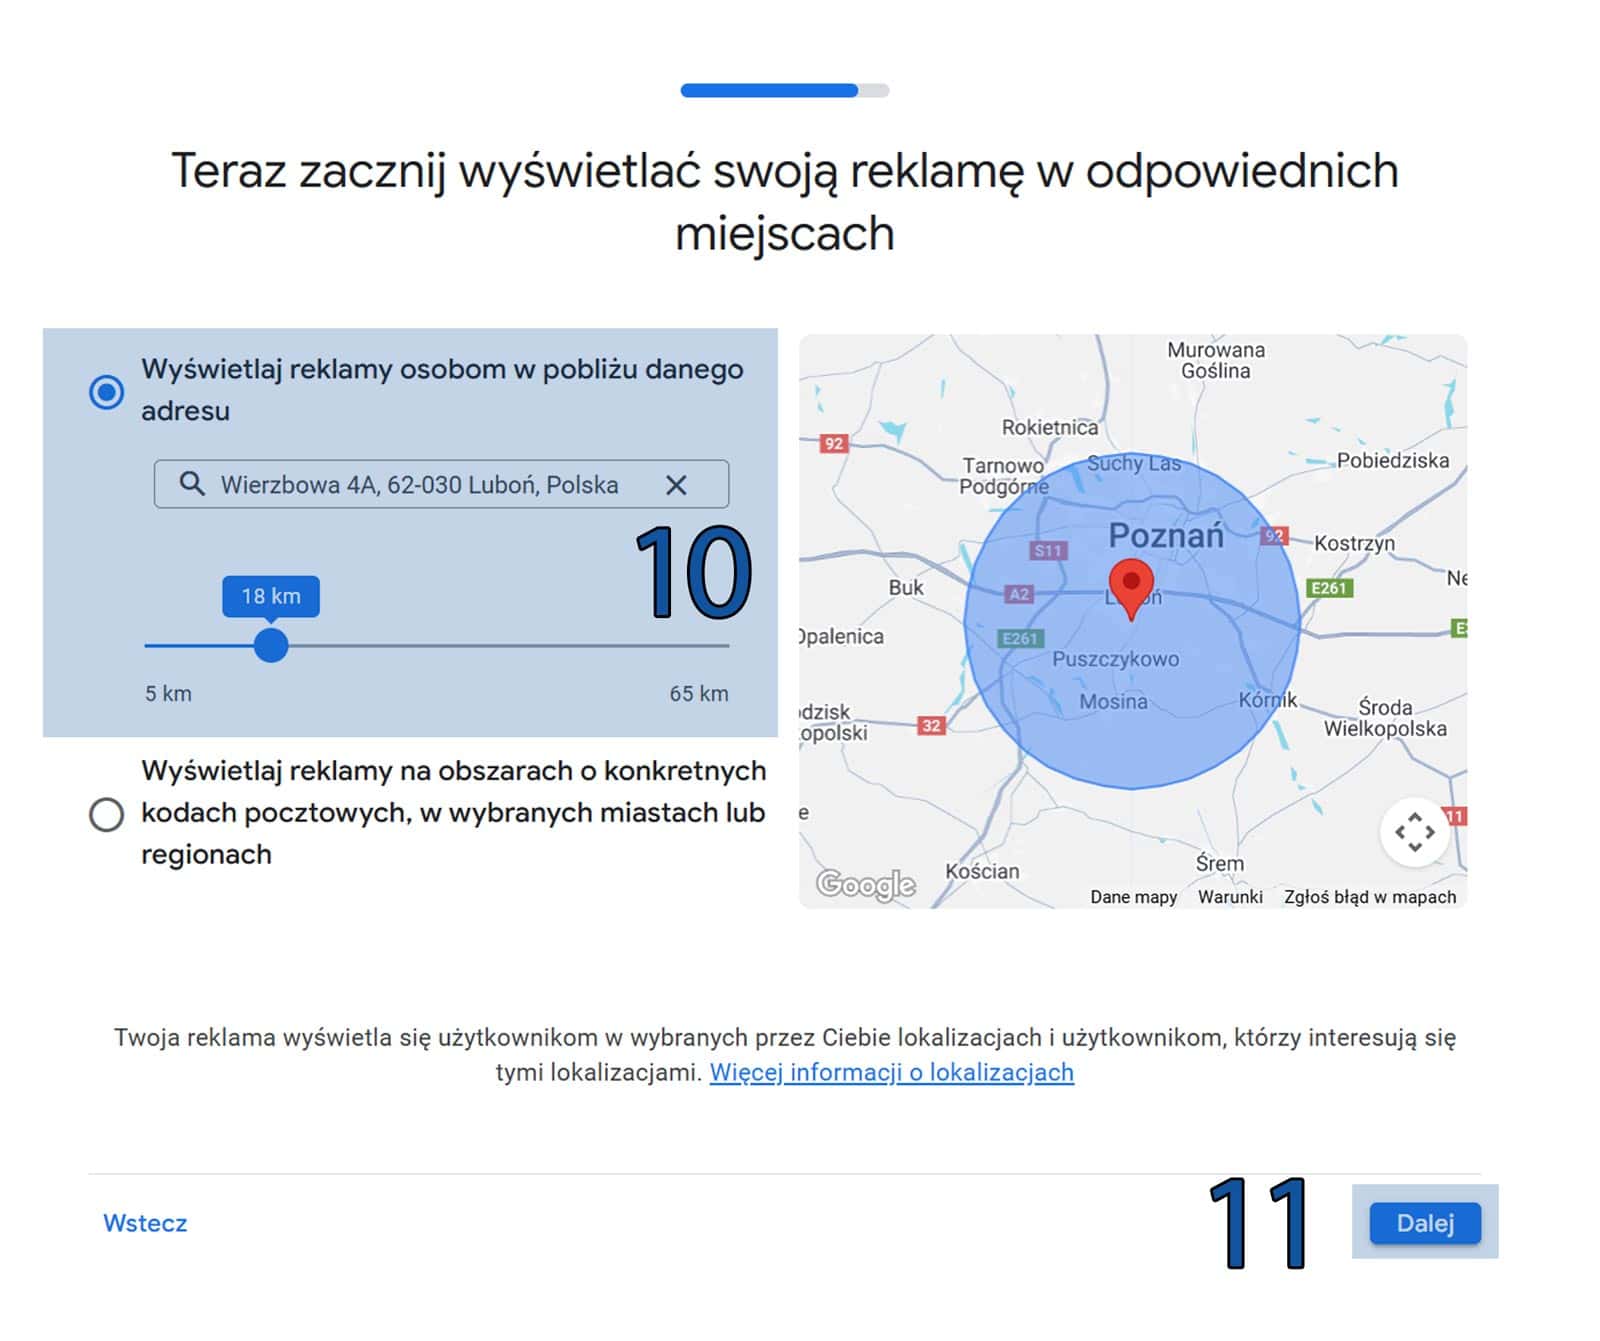Click Zgłoś błąd w mapach link

(x=1369, y=897)
